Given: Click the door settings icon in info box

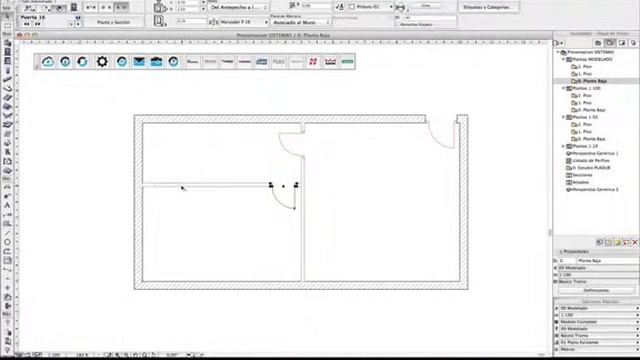Looking at the screenshot, I should click(74, 7).
